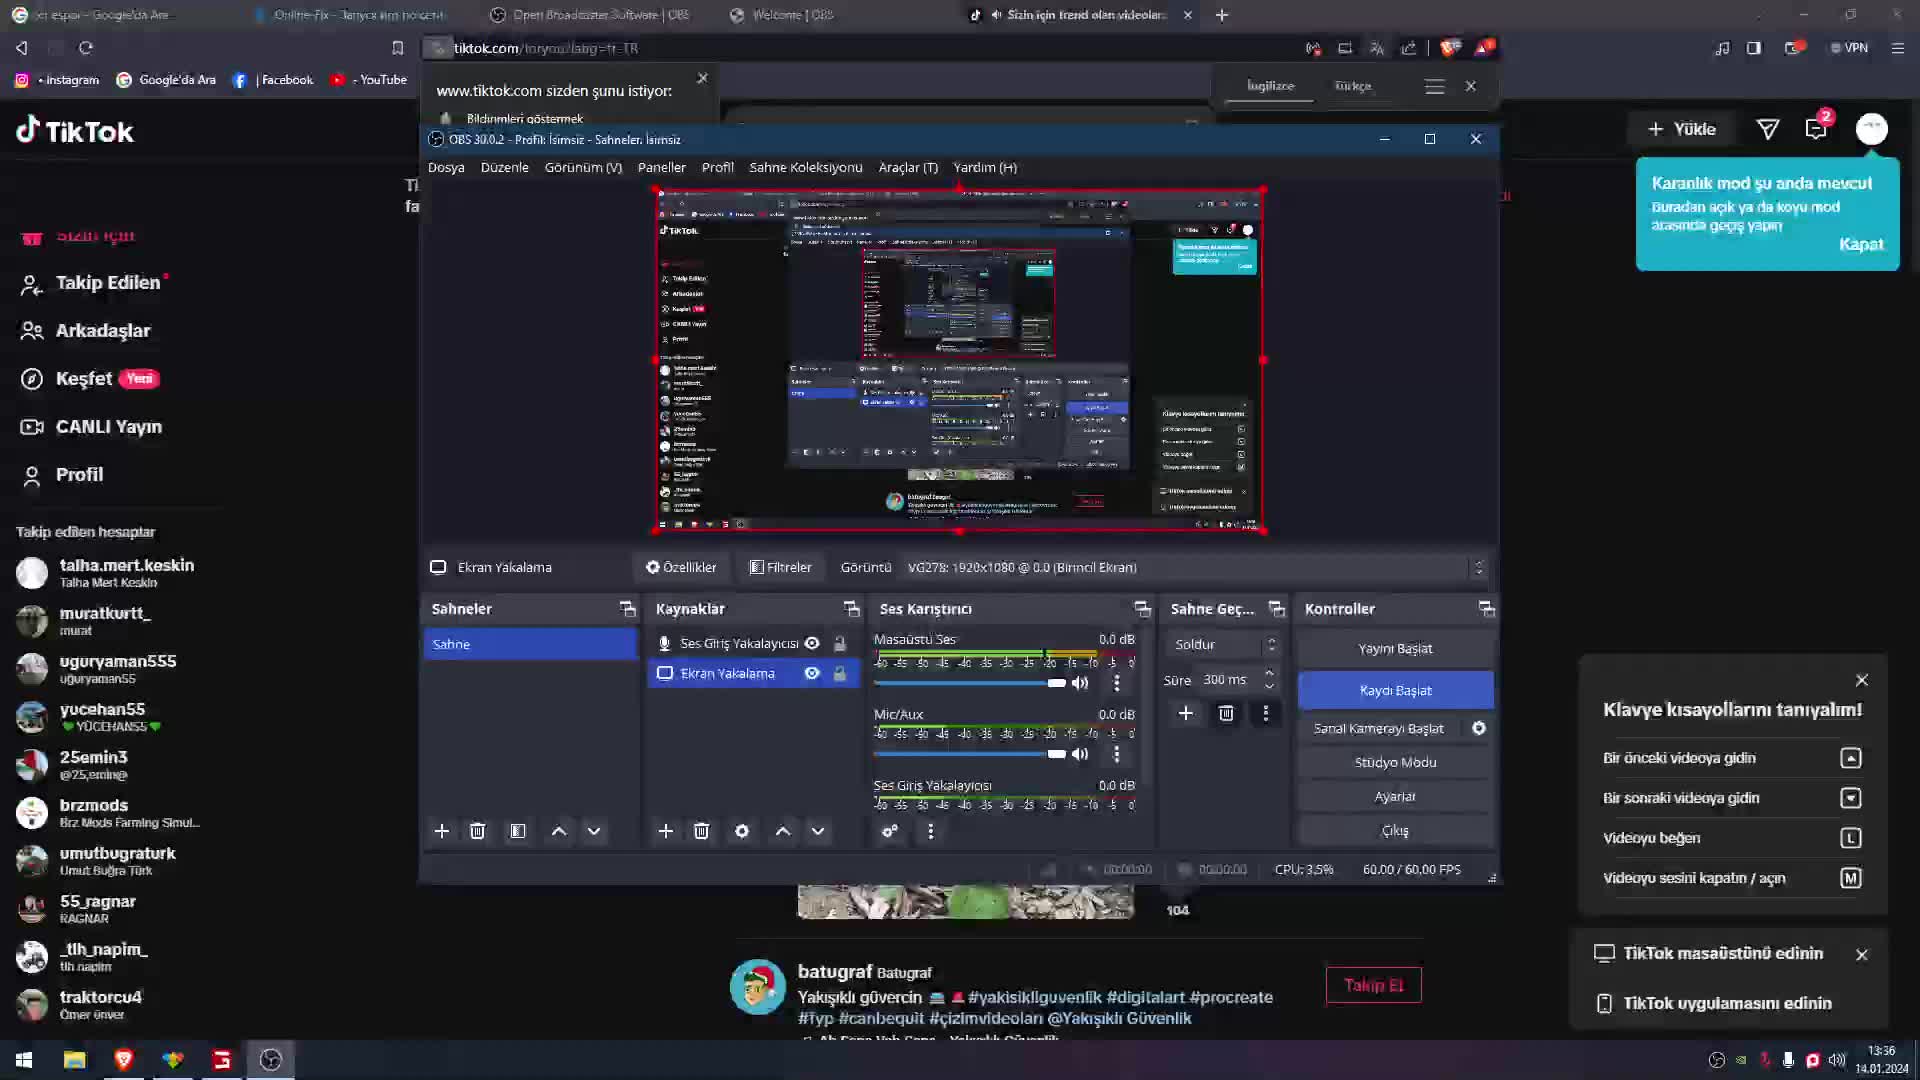Undock the Ses Karıştırıcı panel
The width and height of the screenshot is (1920, 1080).
1142,608
